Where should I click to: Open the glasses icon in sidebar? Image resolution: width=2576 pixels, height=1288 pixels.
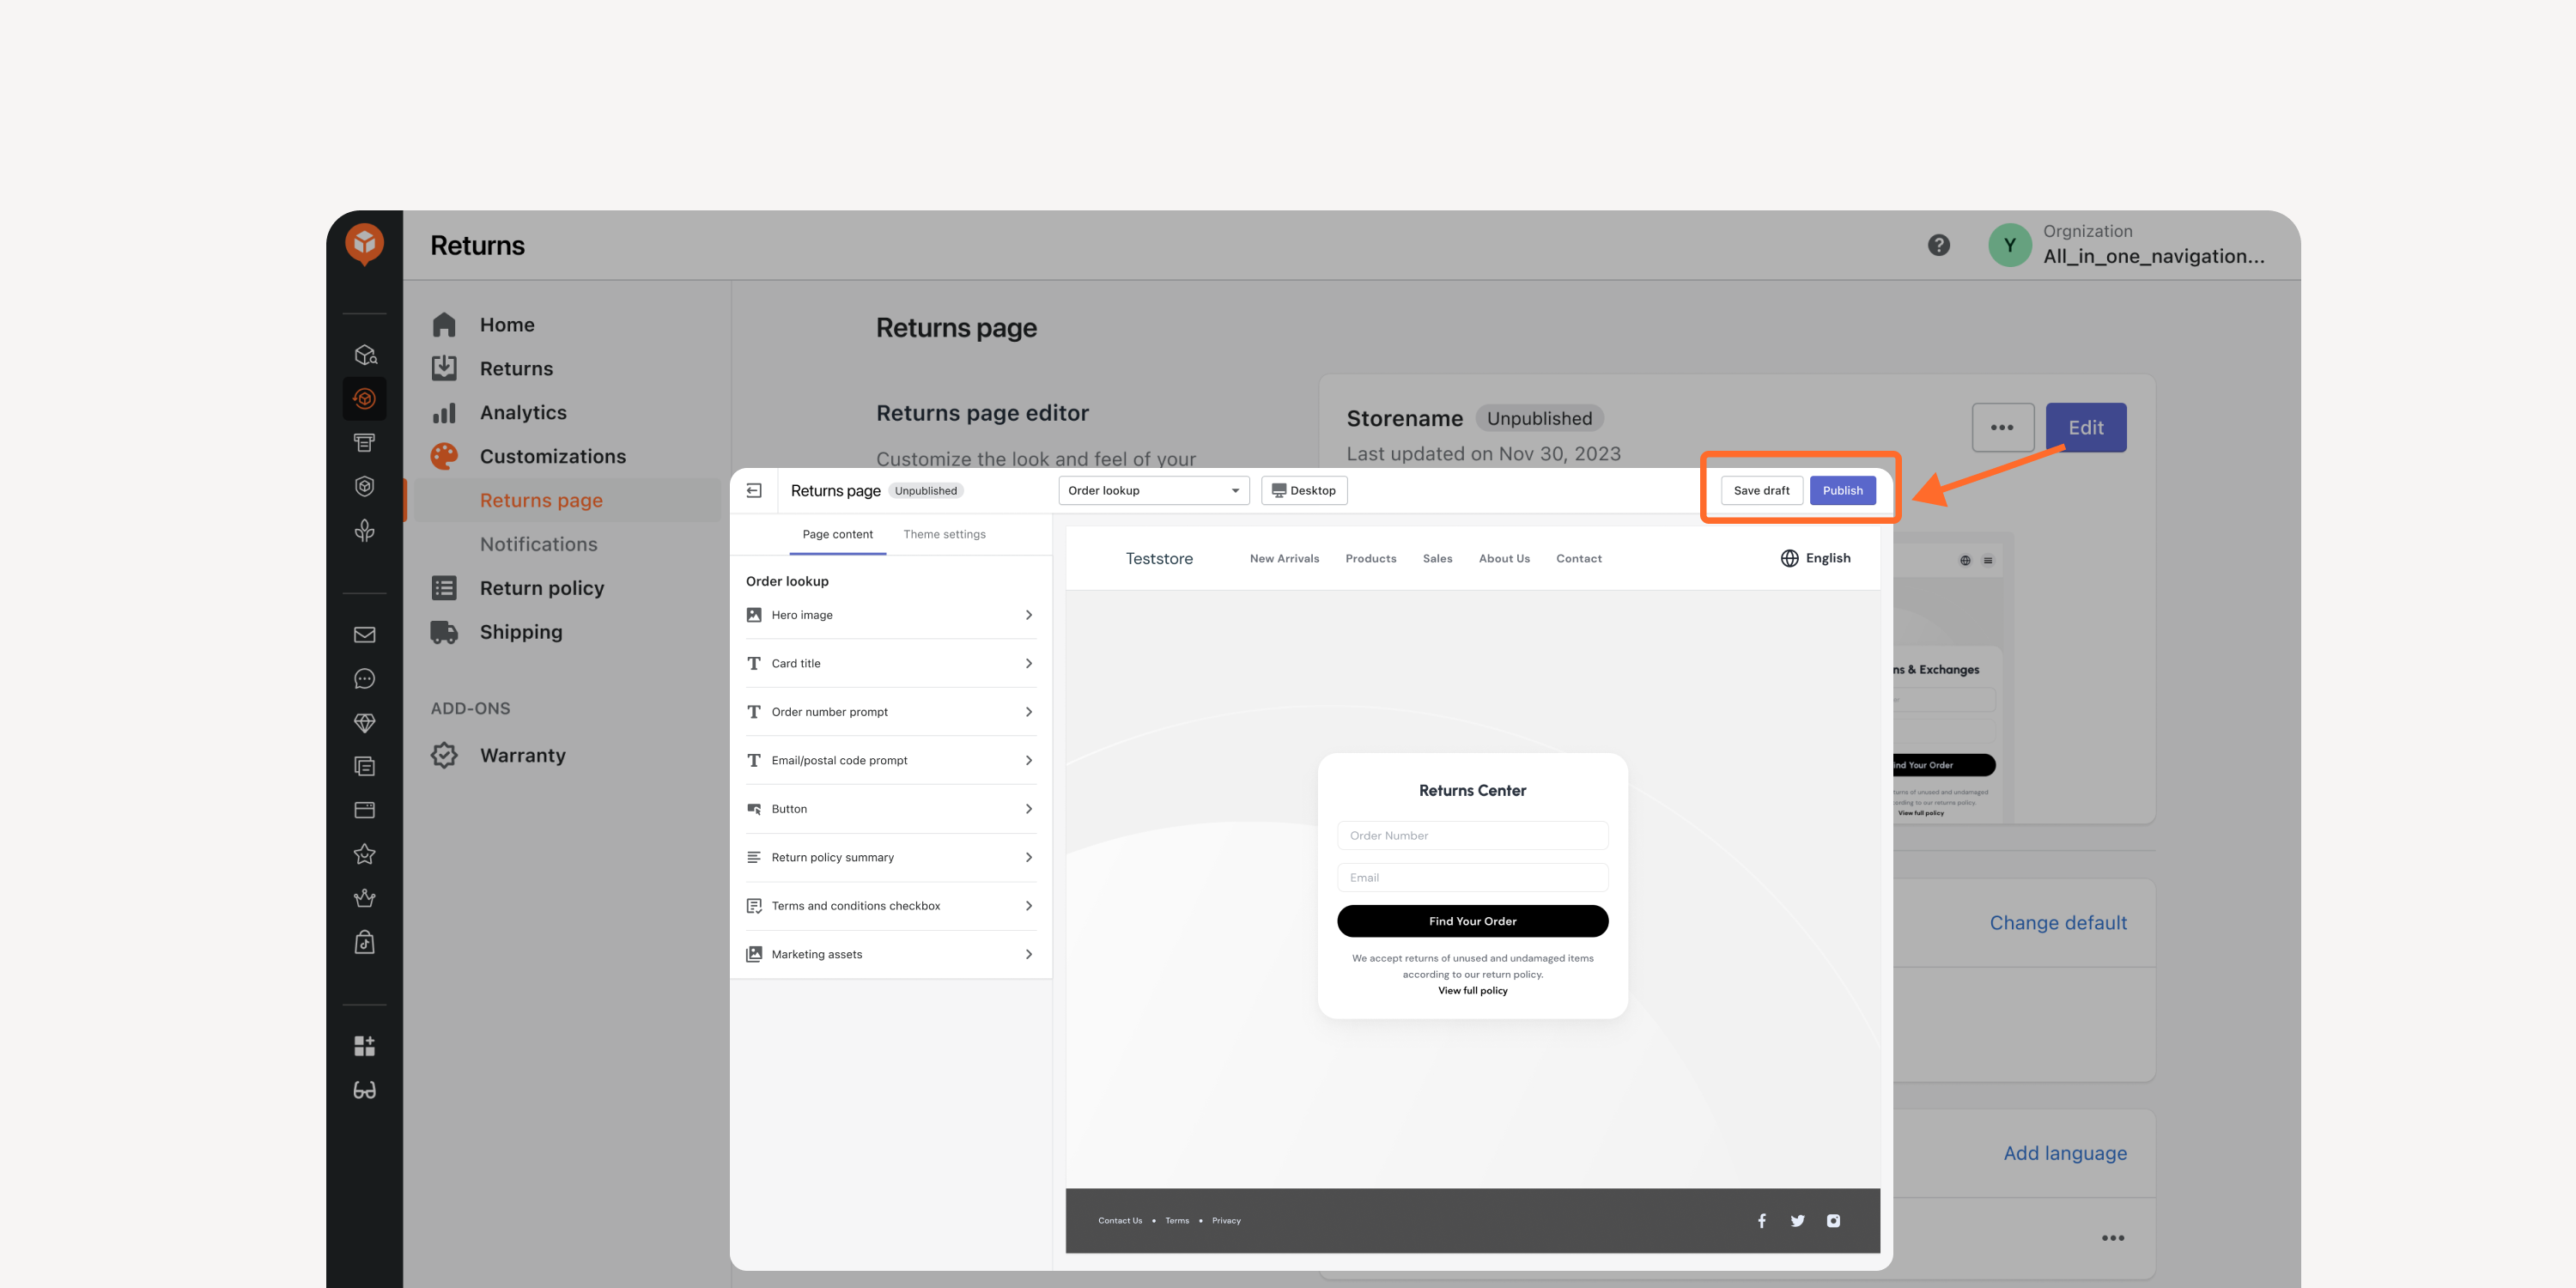364,1090
